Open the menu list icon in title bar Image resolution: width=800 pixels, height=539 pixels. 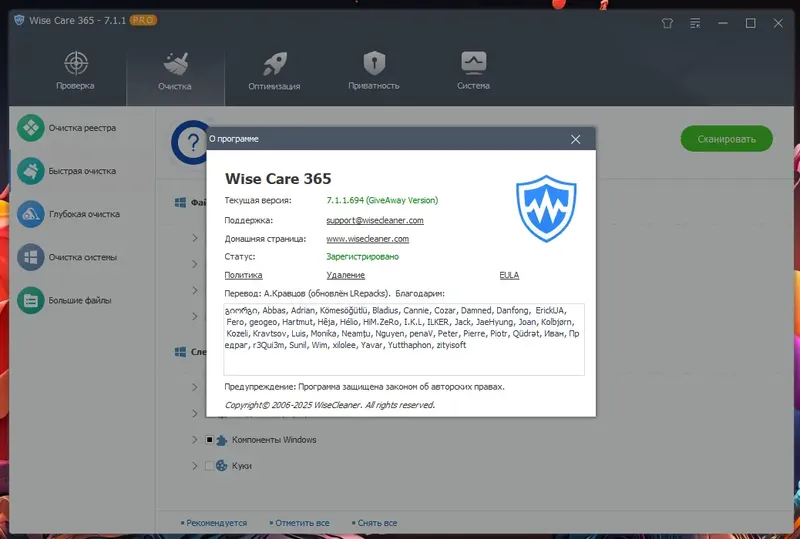click(x=695, y=23)
